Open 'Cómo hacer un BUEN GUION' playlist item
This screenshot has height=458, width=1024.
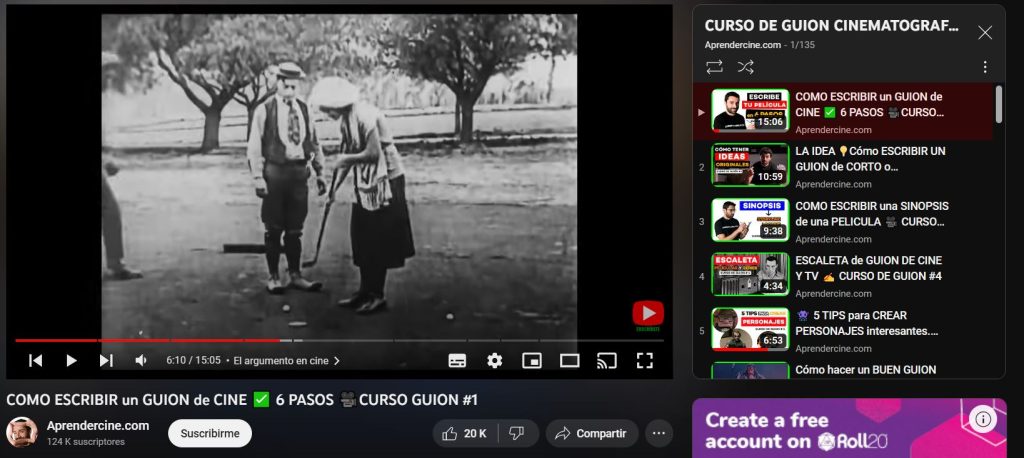point(865,370)
